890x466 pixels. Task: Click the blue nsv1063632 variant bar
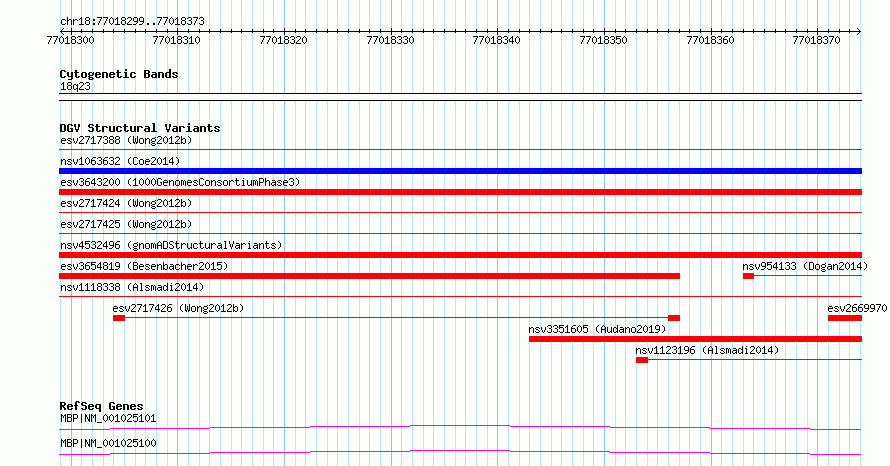pos(460,171)
